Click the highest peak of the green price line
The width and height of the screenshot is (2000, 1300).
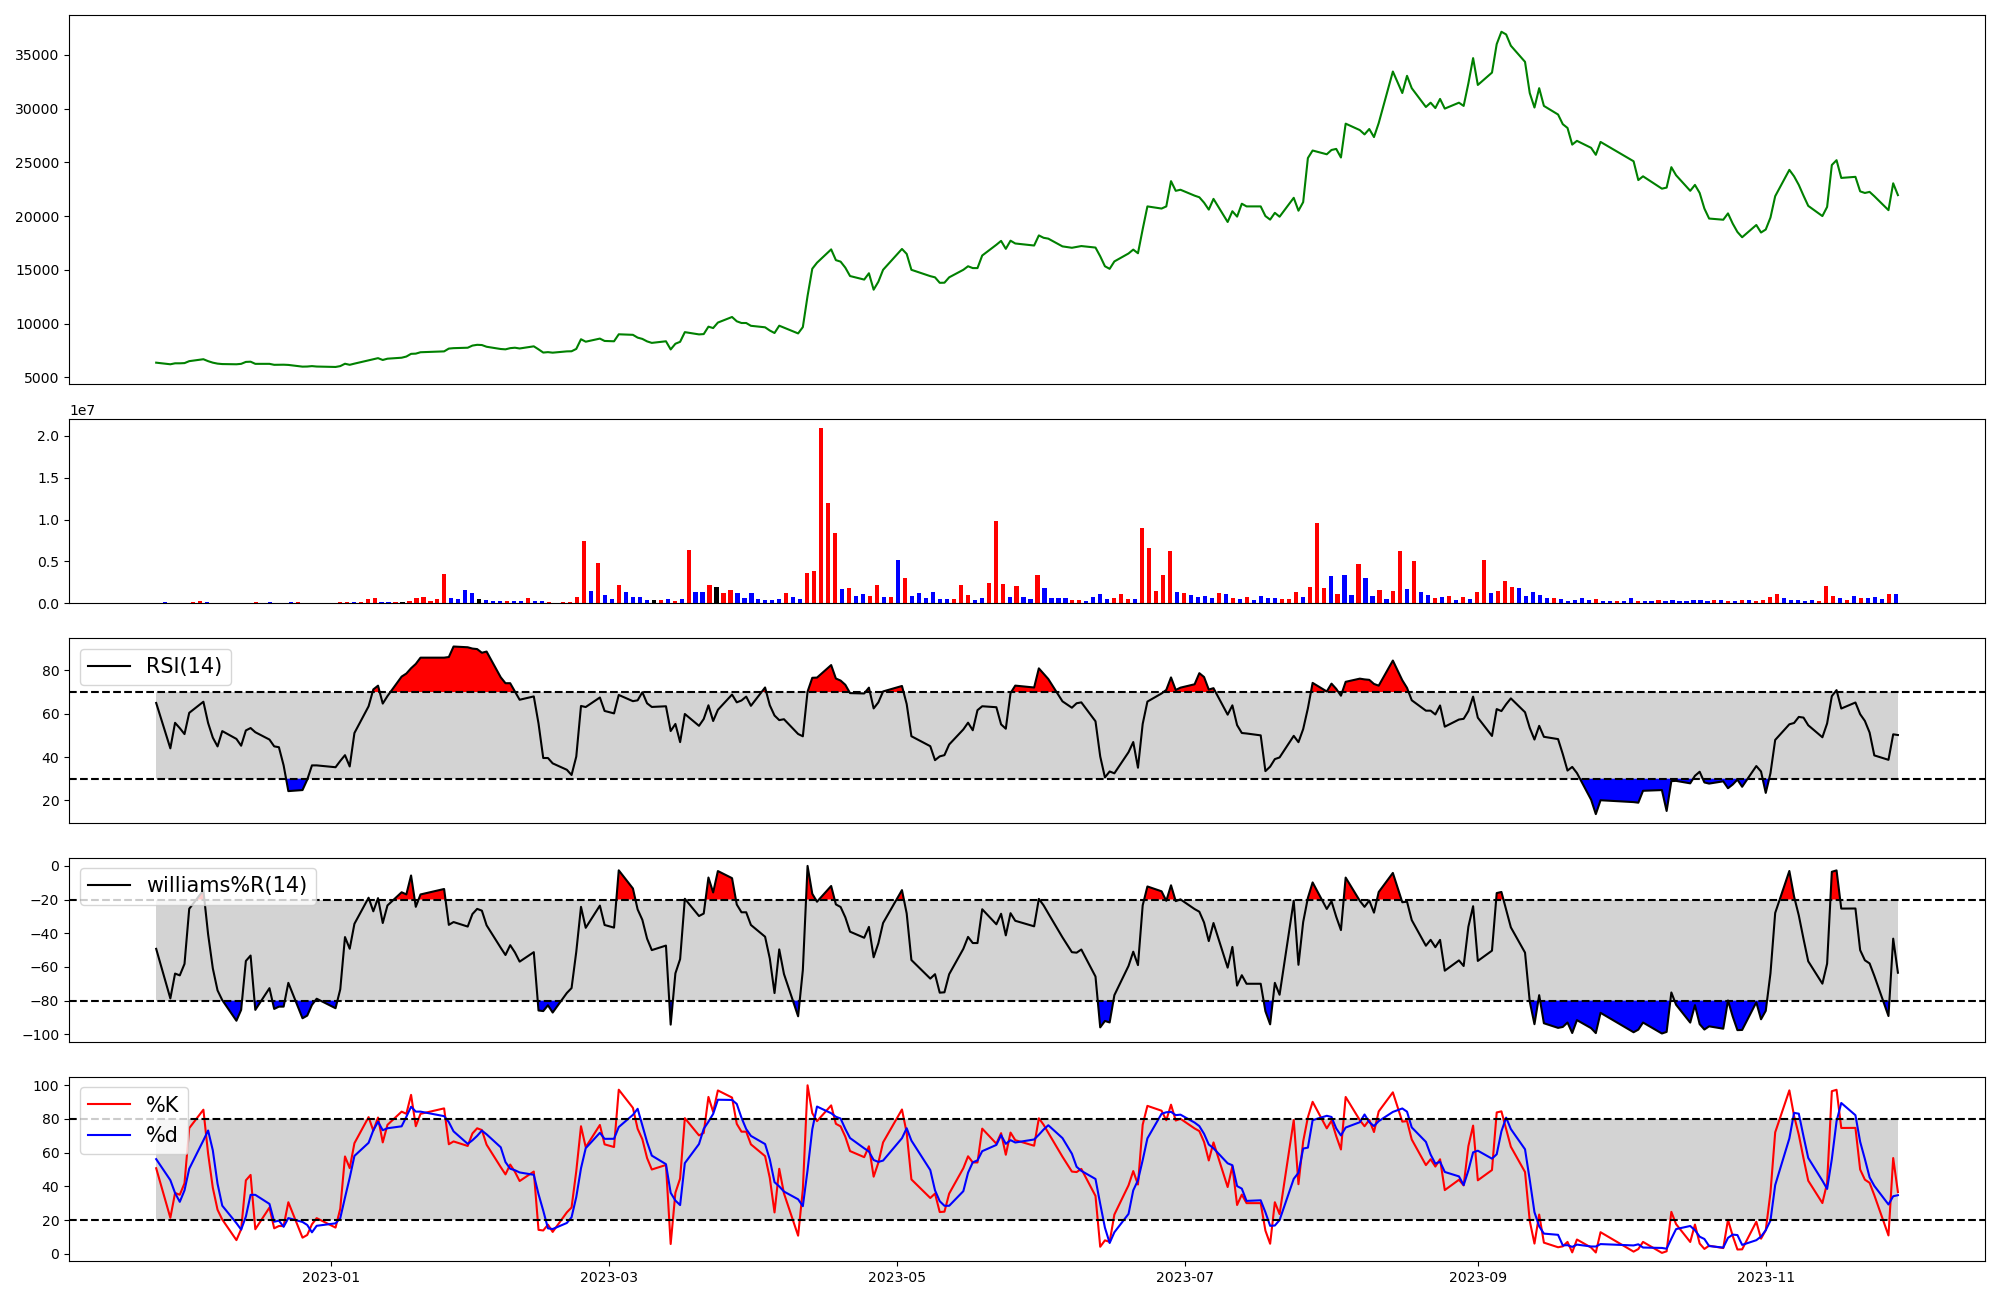(x=1501, y=32)
